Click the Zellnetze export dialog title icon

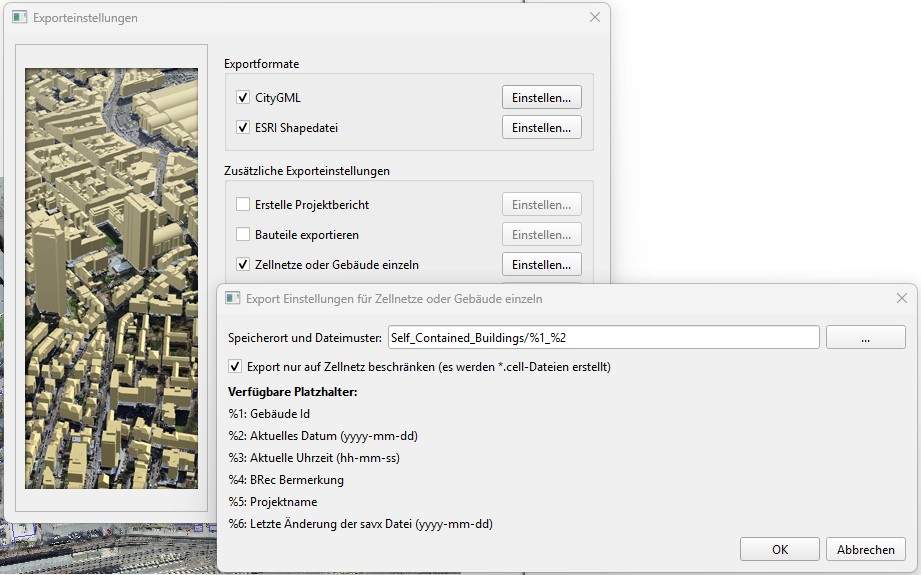tap(233, 298)
